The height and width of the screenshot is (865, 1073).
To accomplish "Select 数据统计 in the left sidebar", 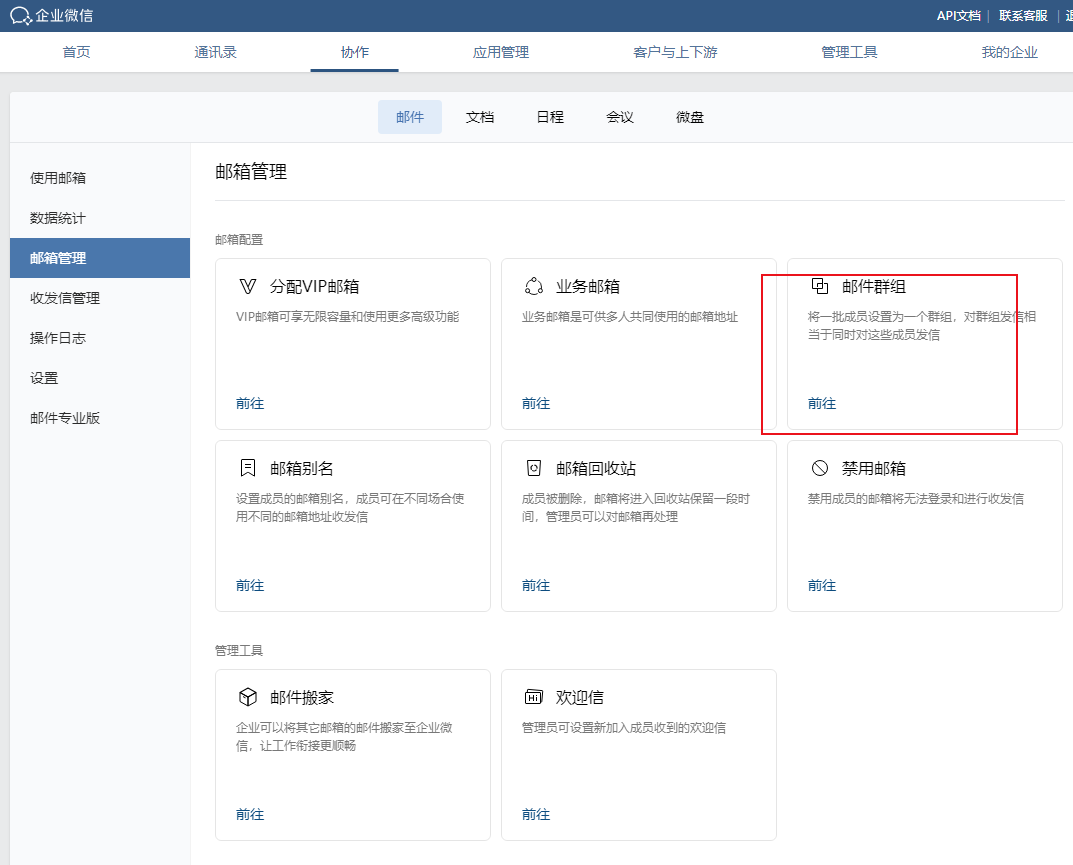I will pyautogui.click(x=58, y=218).
